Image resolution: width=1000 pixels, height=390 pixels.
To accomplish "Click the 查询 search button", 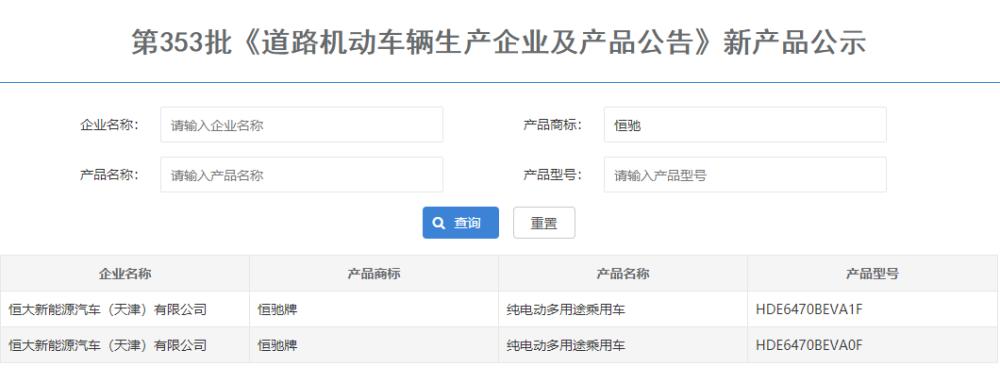I will pyautogui.click(x=460, y=223).
